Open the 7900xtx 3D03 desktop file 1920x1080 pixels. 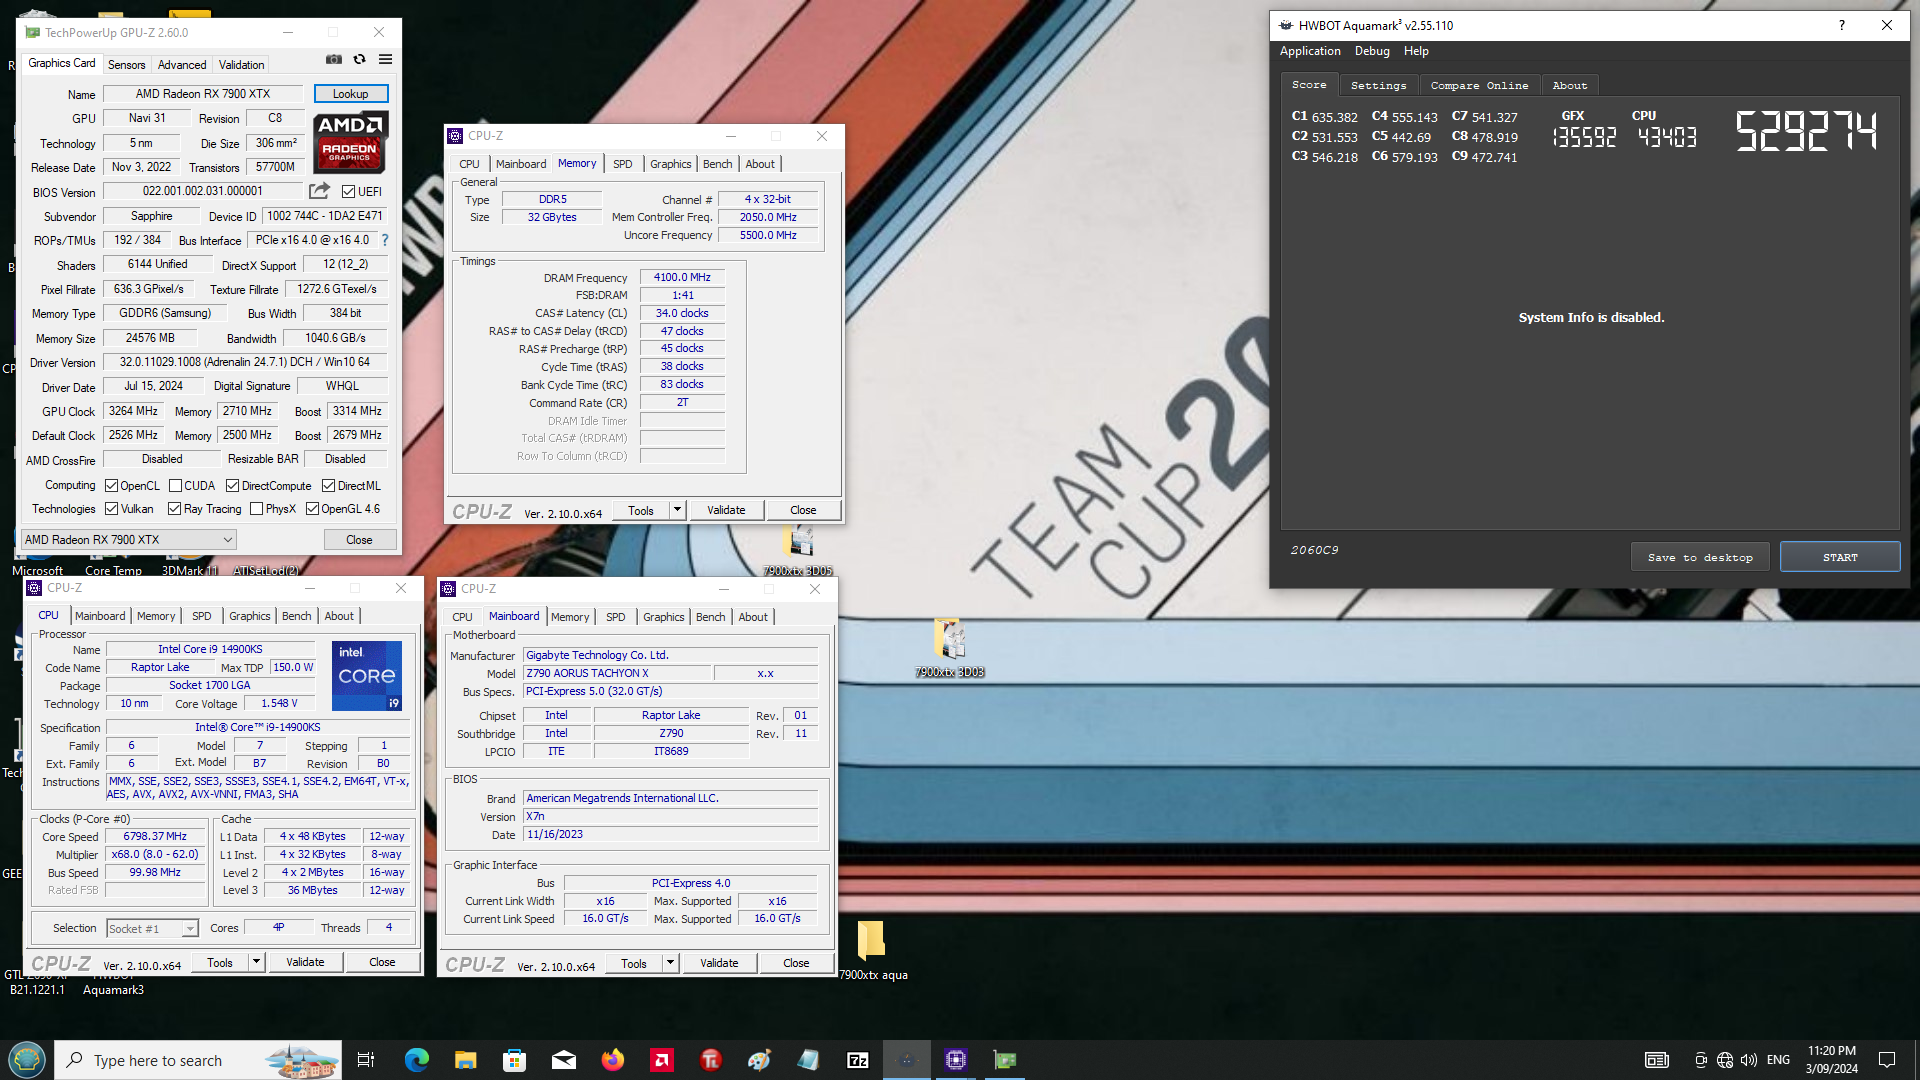pyautogui.click(x=950, y=647)
